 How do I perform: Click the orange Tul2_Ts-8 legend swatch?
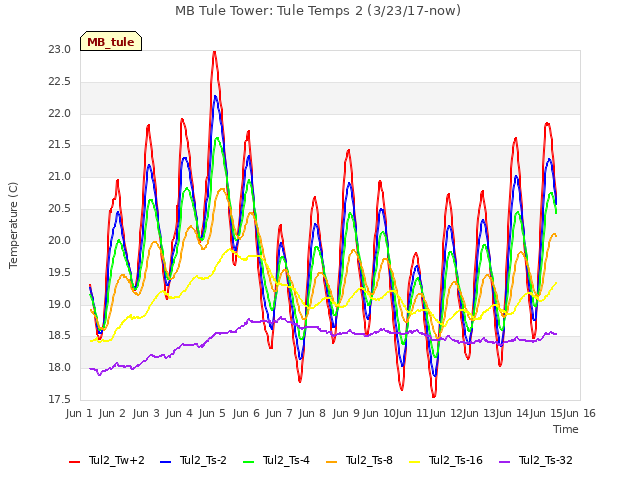(x=331, y=462)
